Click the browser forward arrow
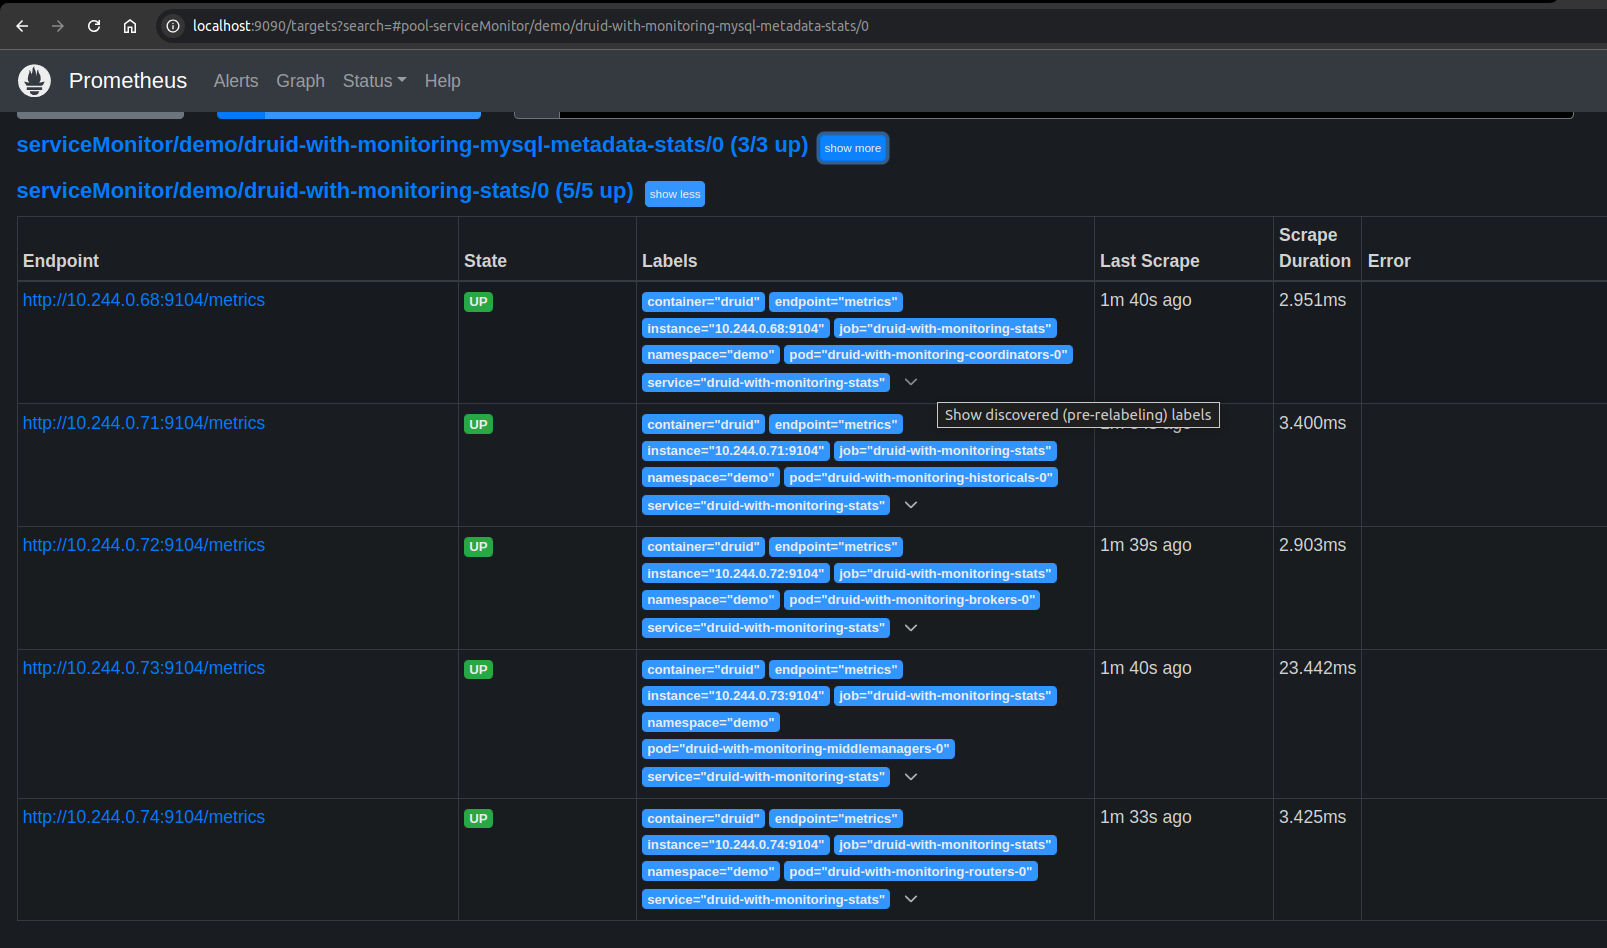Viewport: 1607px width, 948px height. pos(58,26)
